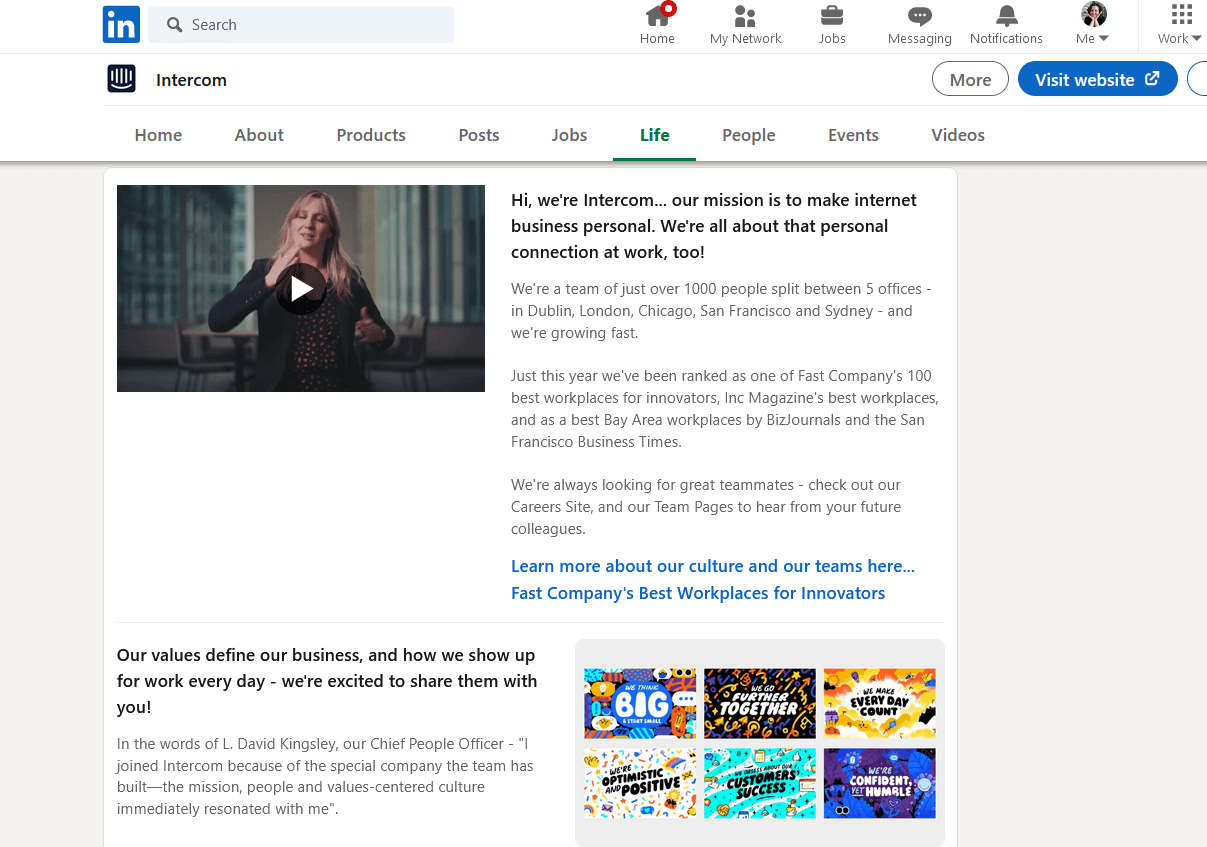Open the Home icon in top navigation
This screenshot has height=847, width=1207.
click(x=657, y=15)
